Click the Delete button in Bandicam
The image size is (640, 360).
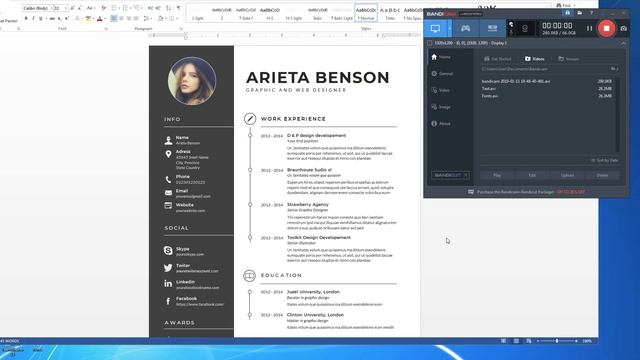click(602, 175)
